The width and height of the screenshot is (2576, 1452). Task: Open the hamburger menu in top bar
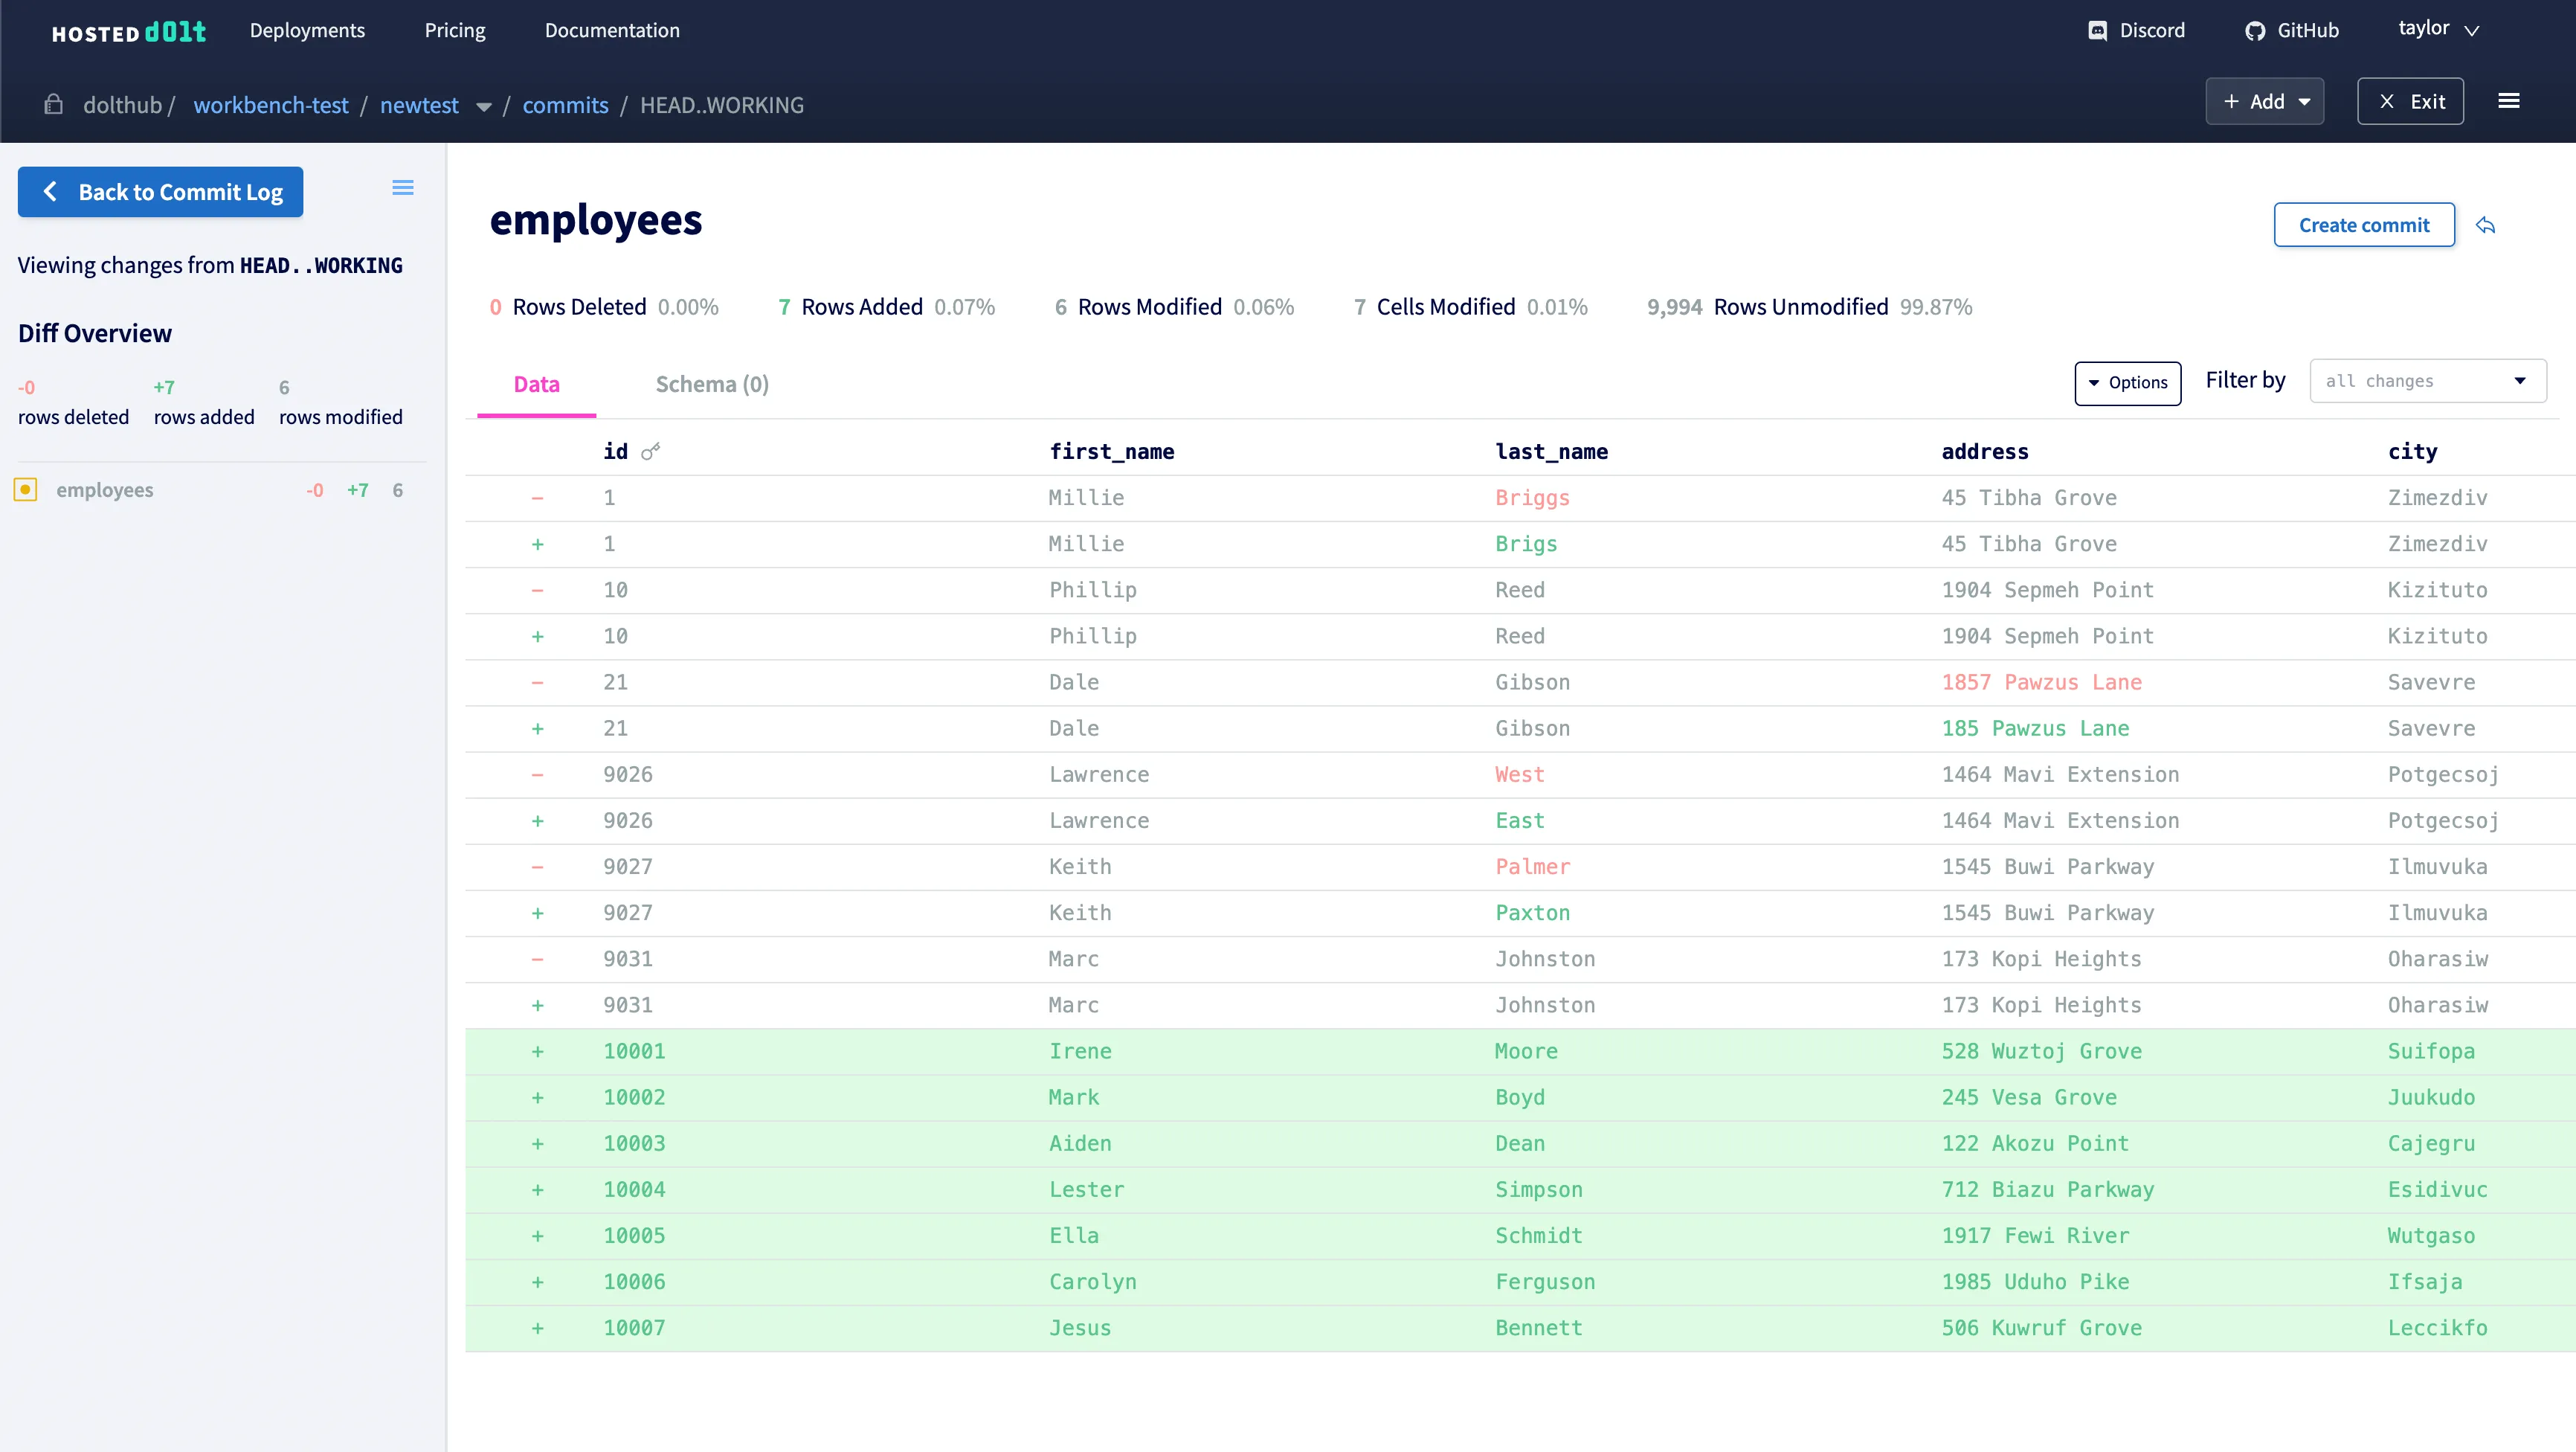[2508, 101]
